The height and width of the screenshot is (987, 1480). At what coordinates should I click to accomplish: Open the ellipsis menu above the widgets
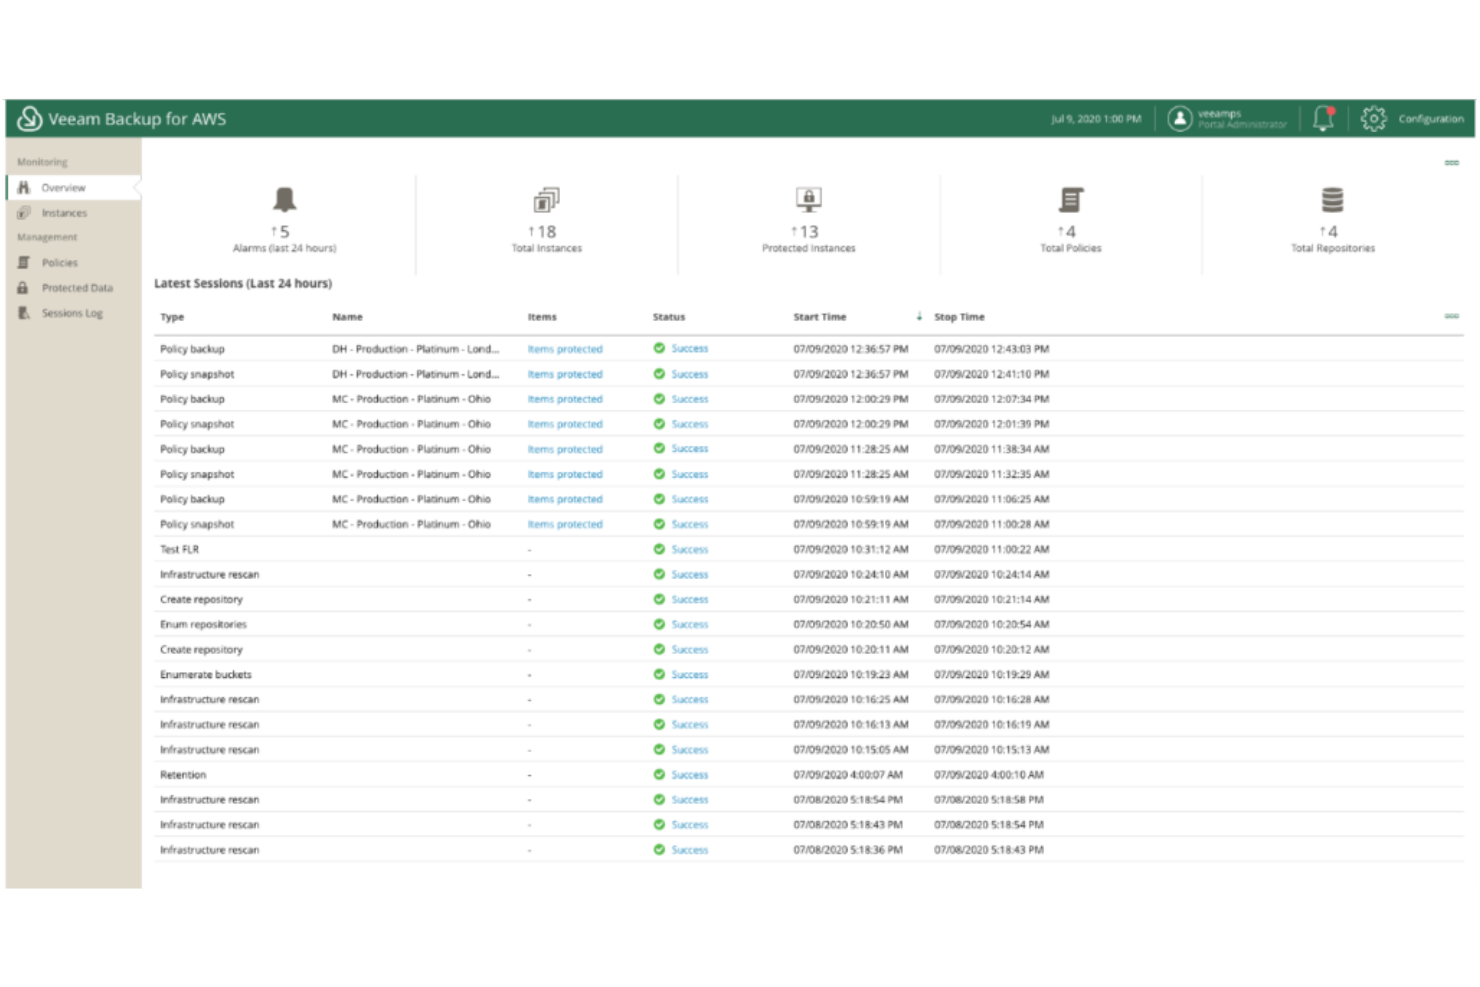click(1451, 161)
